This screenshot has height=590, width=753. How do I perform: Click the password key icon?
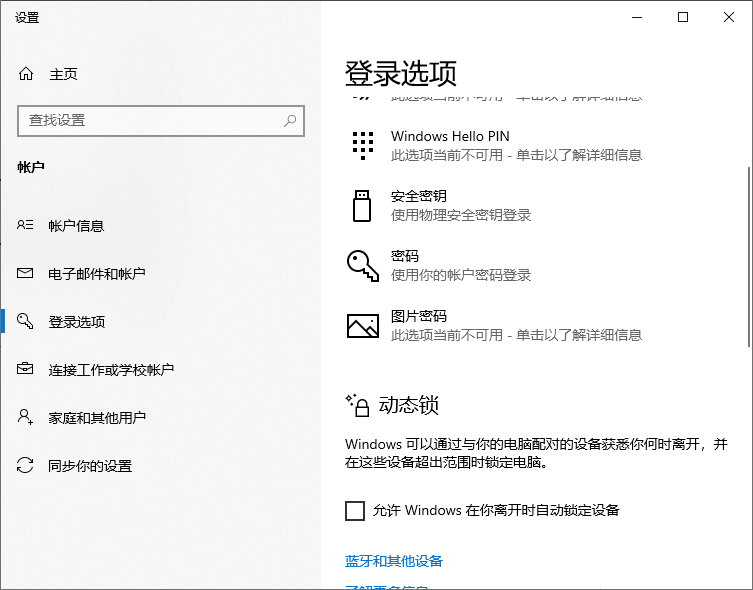pyautogui.click(x=362, y=265)
